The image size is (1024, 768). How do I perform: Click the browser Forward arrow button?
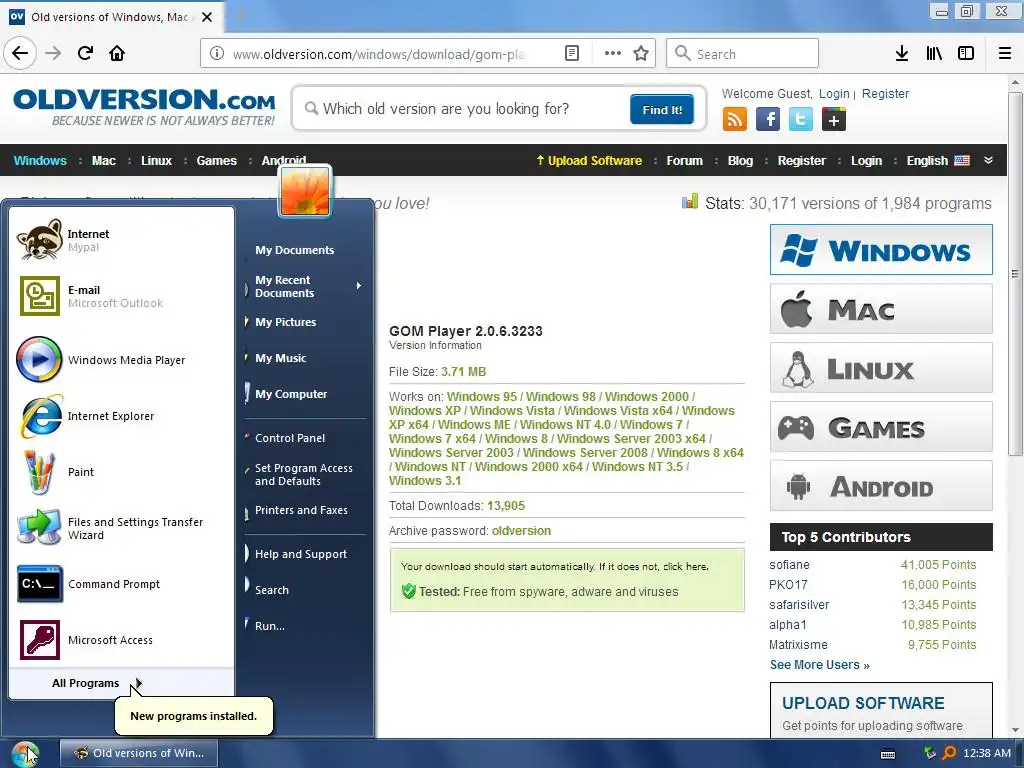pyautogui.click(x=53, y=53)
